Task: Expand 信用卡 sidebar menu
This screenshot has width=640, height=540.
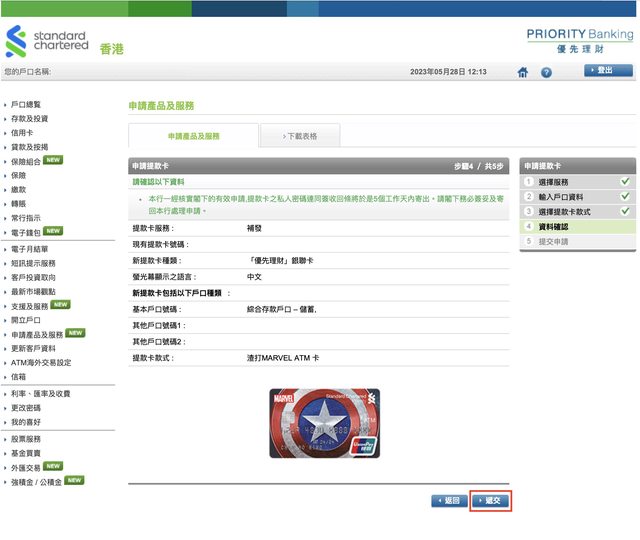Action: click(23, 132)
